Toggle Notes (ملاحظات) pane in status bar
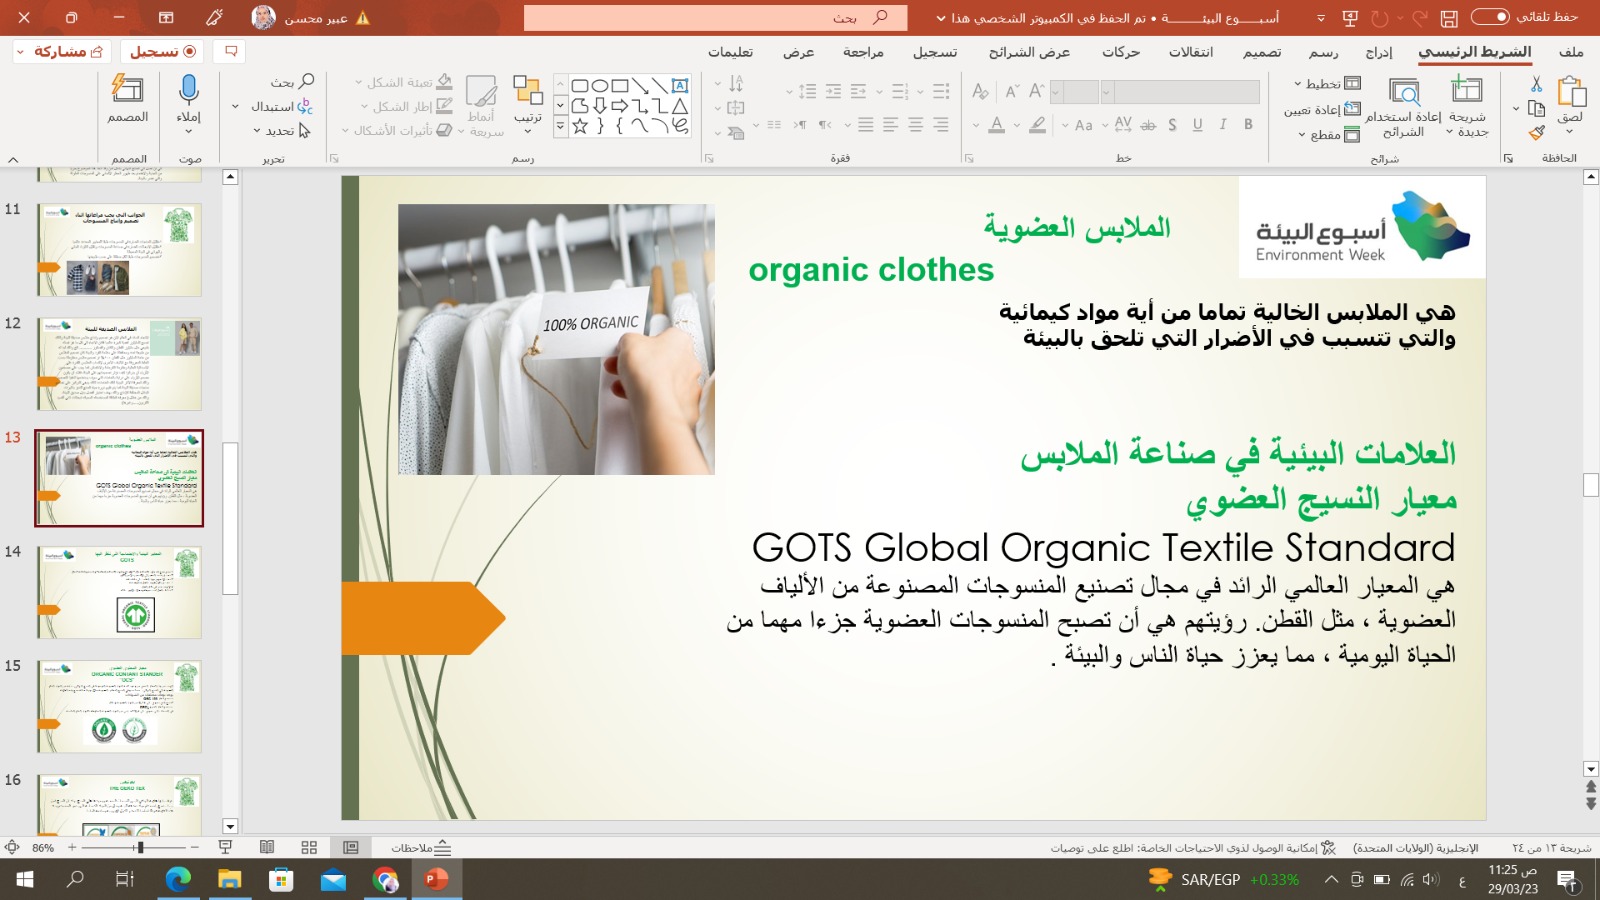Screen dimensions: 1600x900 coord(422,847)
